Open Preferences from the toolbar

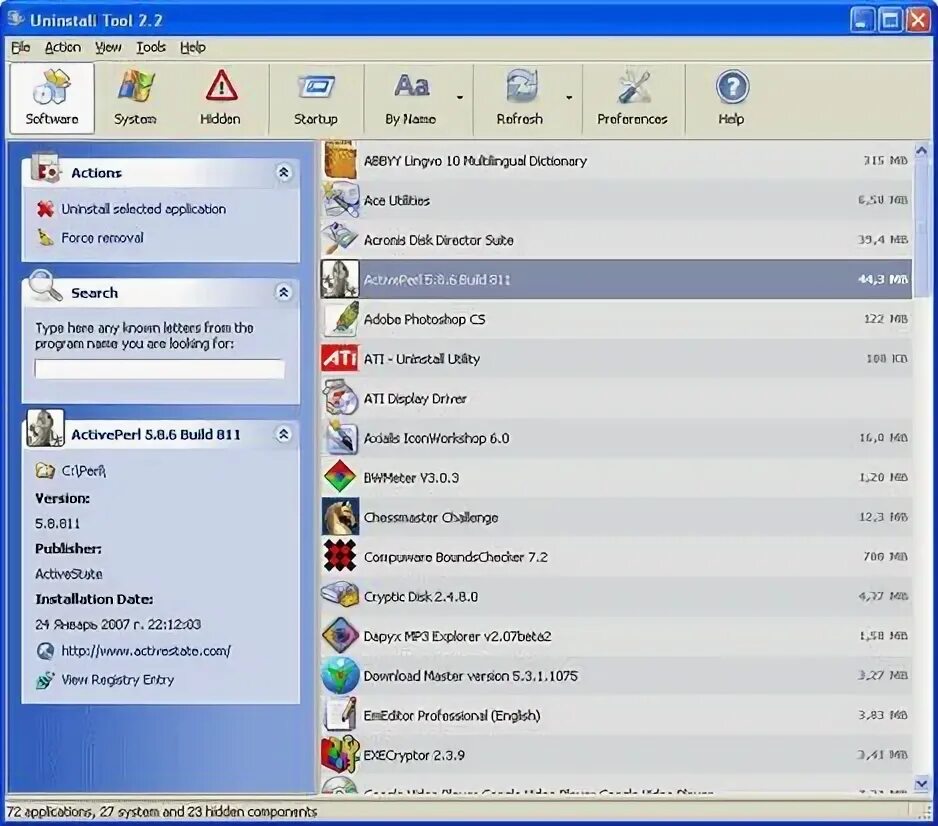click(x=632, y=99)
